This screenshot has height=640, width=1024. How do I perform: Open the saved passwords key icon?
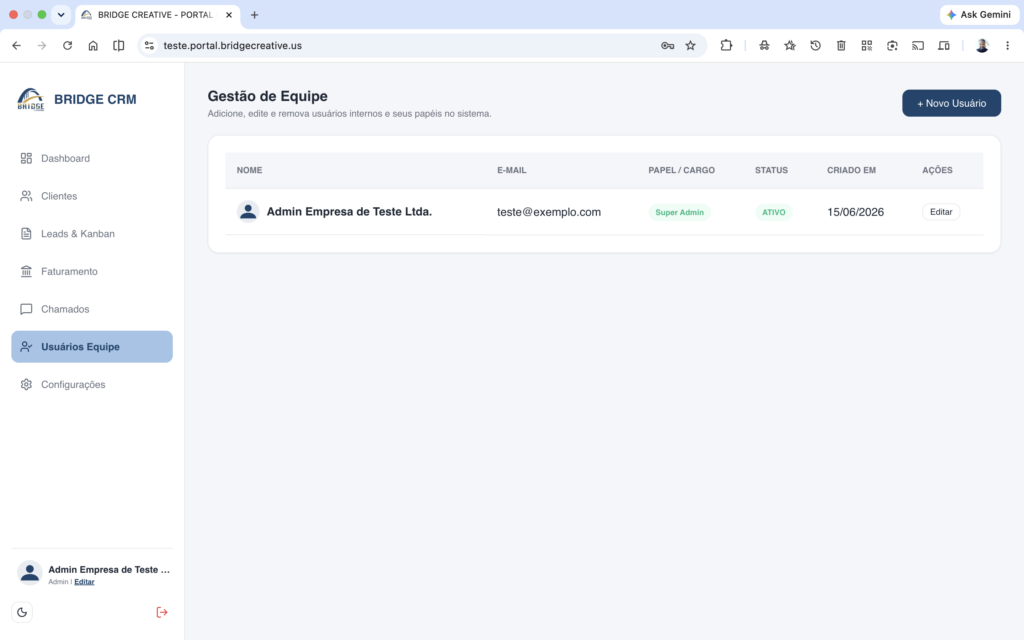(x=667, y=46)
